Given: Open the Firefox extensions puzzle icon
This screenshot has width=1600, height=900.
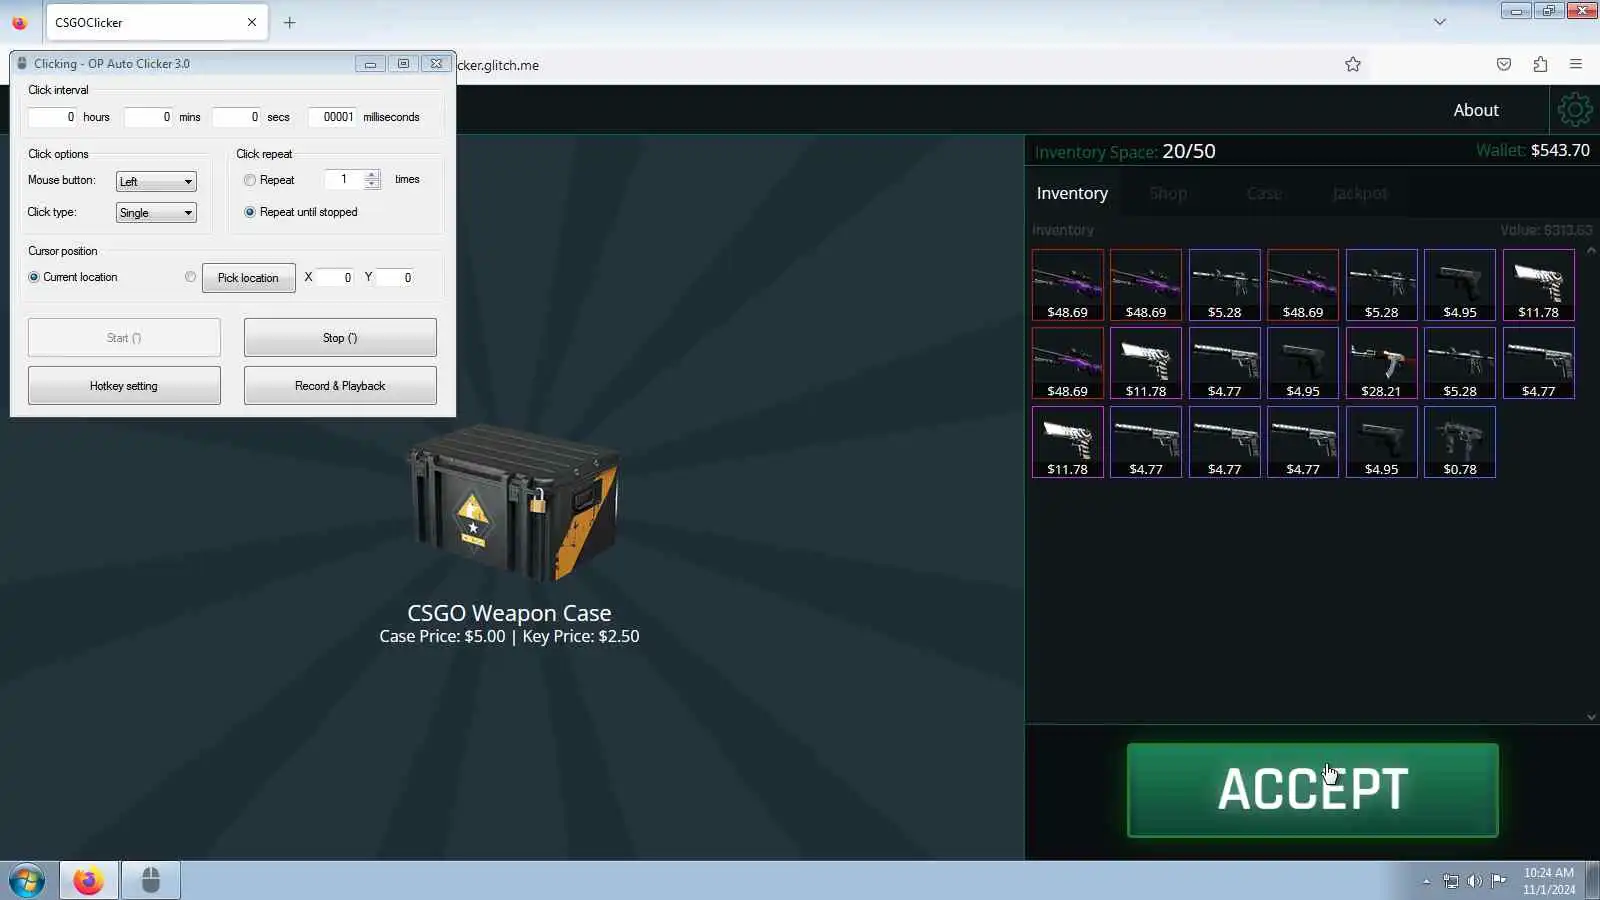Looking at the screenshot, I should point(1540,64).
